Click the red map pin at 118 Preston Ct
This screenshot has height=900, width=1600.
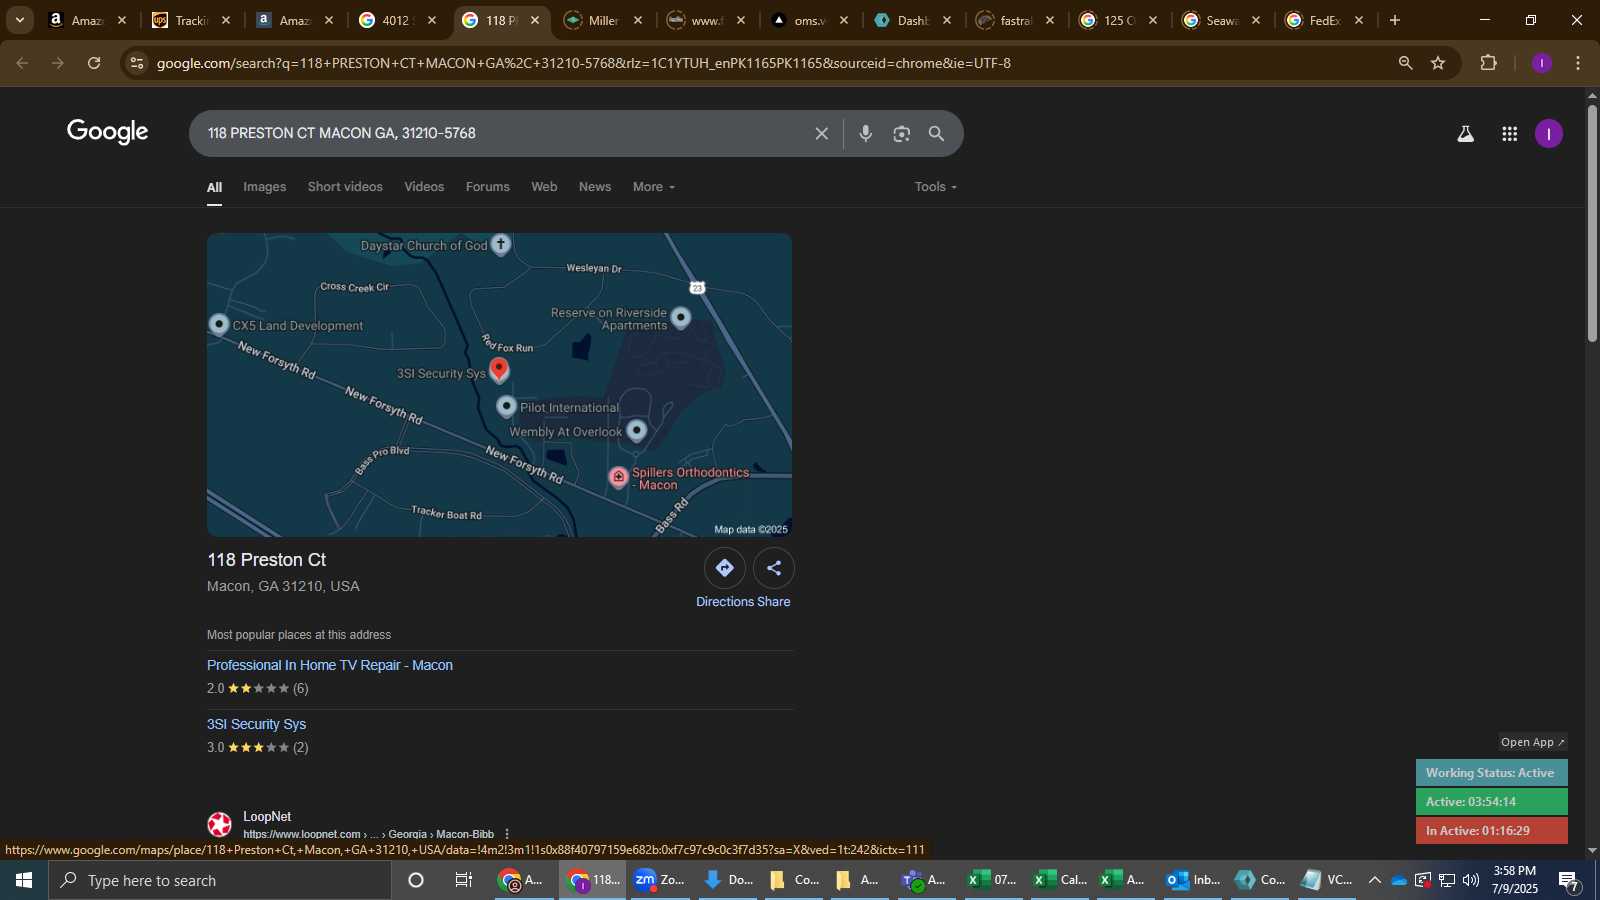pos(499,370)
